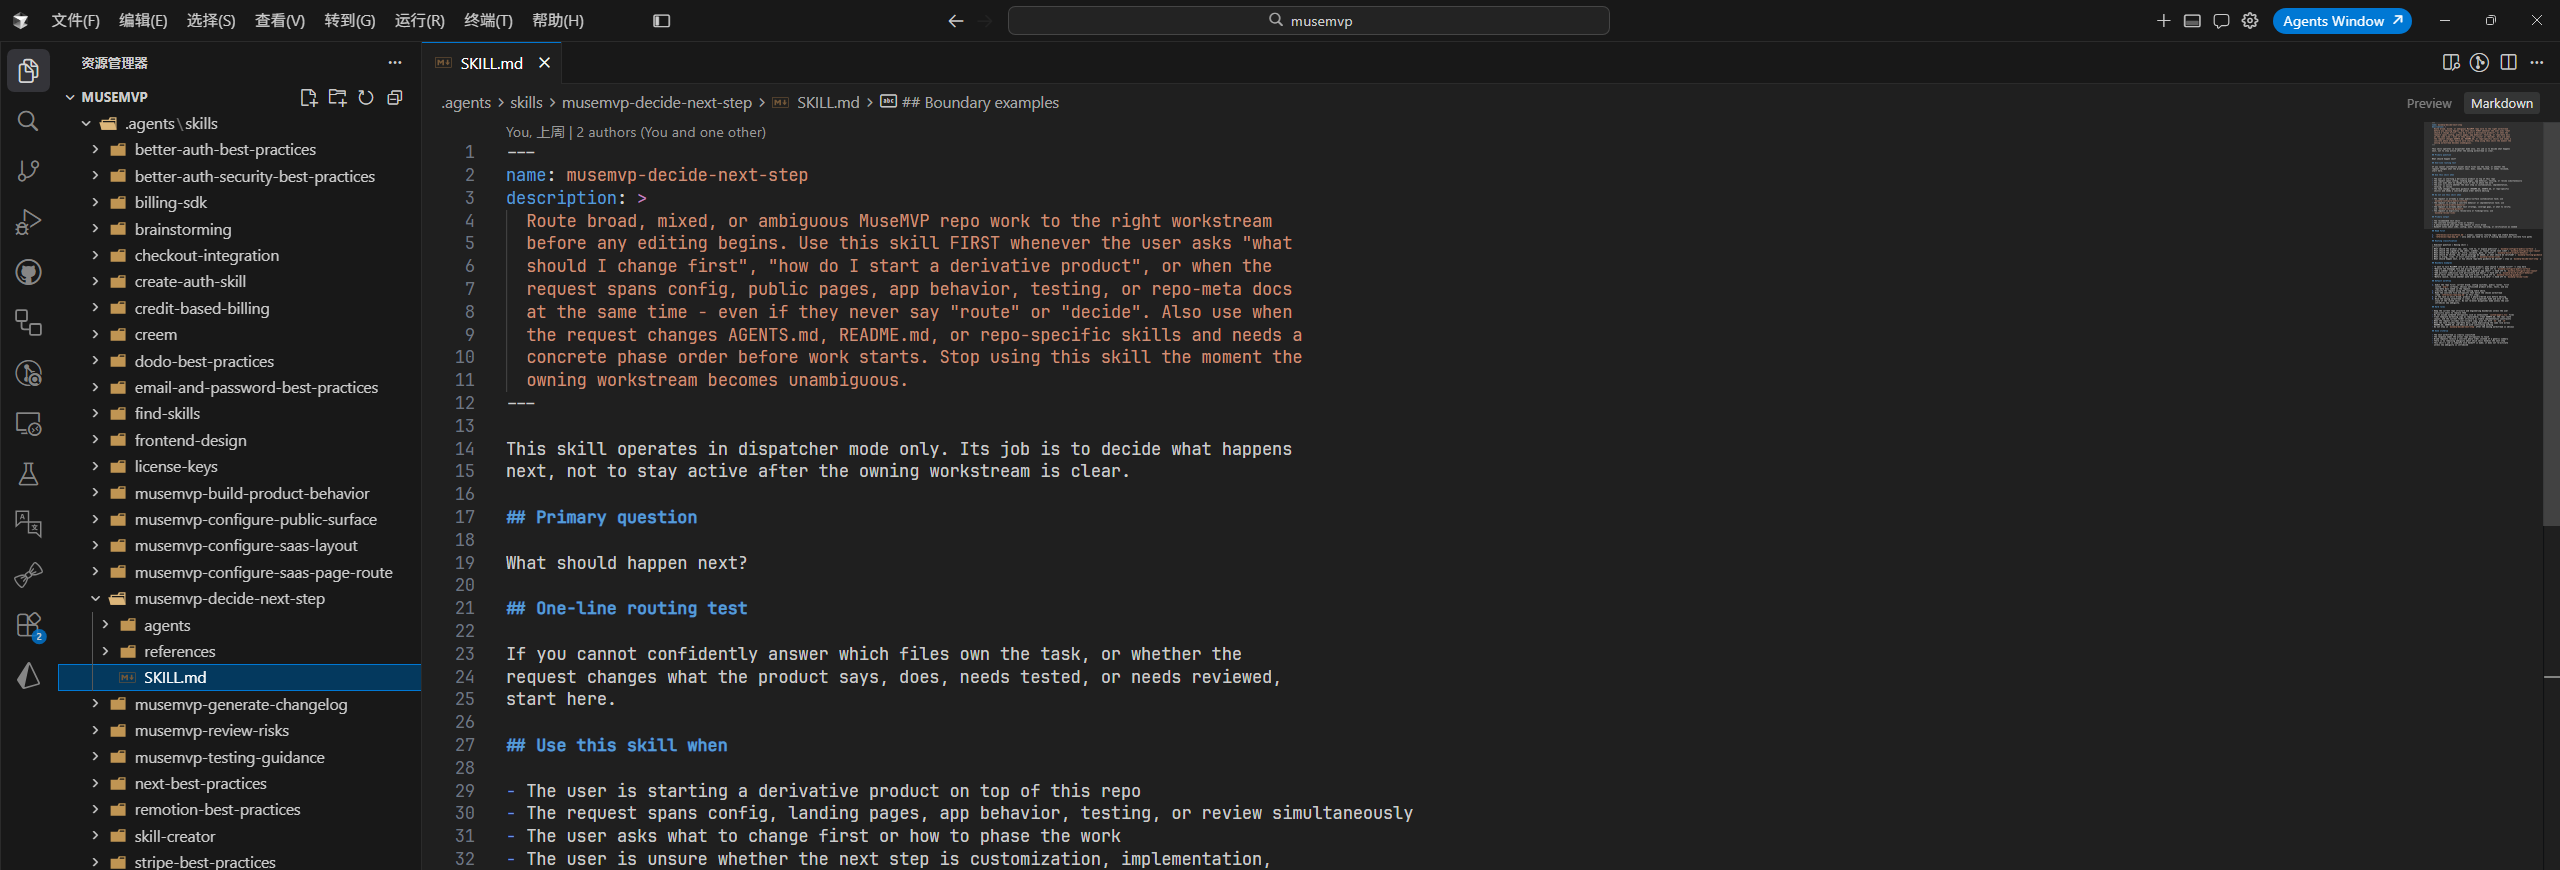Click the plus icon in title bar

(x=2163, y=21)
